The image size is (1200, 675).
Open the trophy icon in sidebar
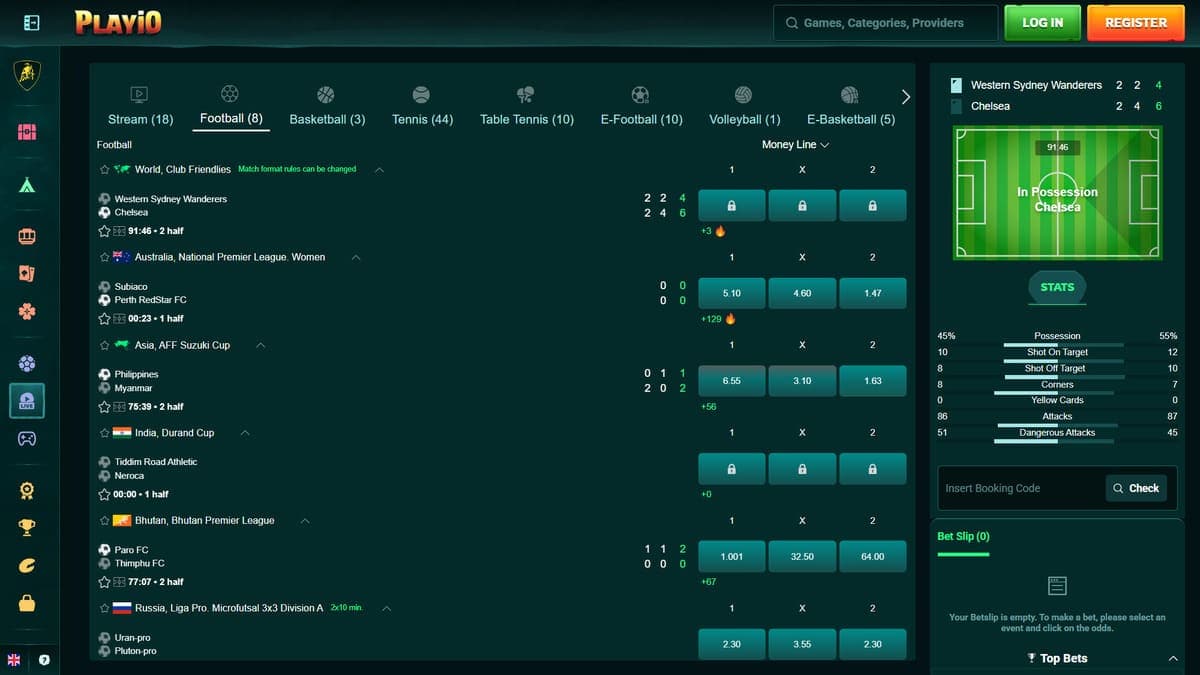click(x=27, y=527)
